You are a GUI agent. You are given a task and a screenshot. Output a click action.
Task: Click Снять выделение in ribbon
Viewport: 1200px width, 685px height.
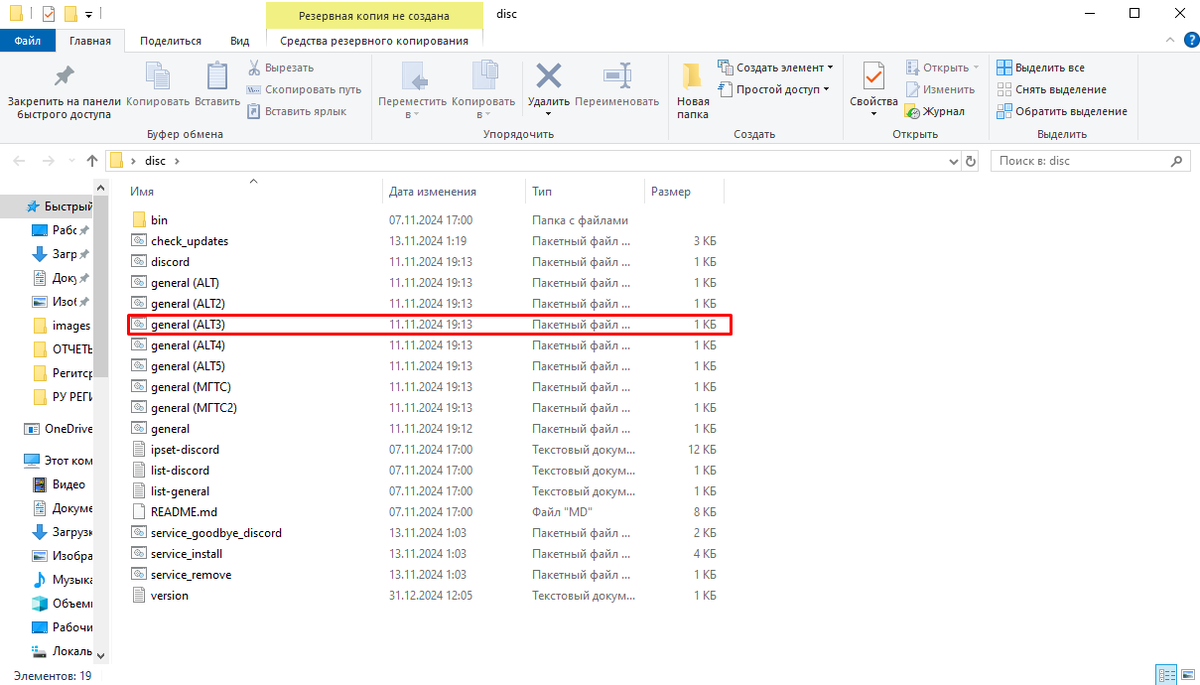click(1051, 89)
